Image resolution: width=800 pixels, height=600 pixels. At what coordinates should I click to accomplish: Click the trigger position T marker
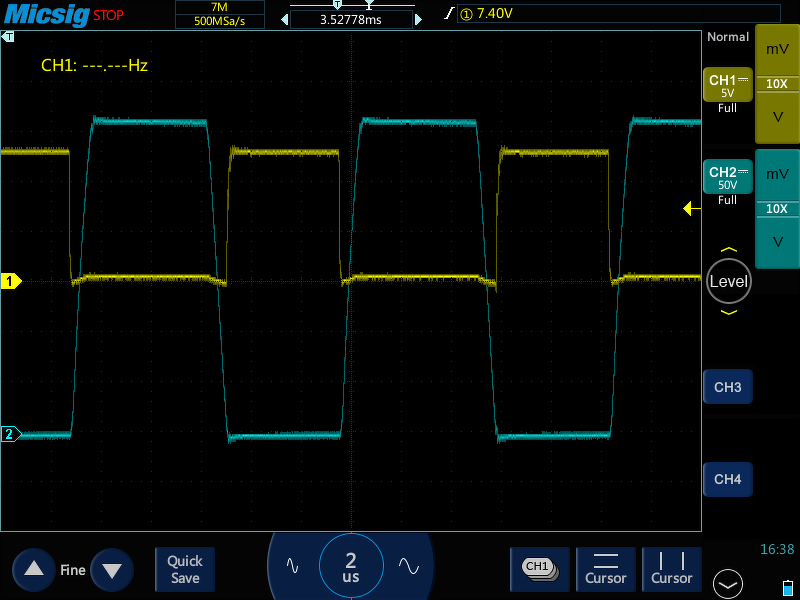(x=8, y=37)
